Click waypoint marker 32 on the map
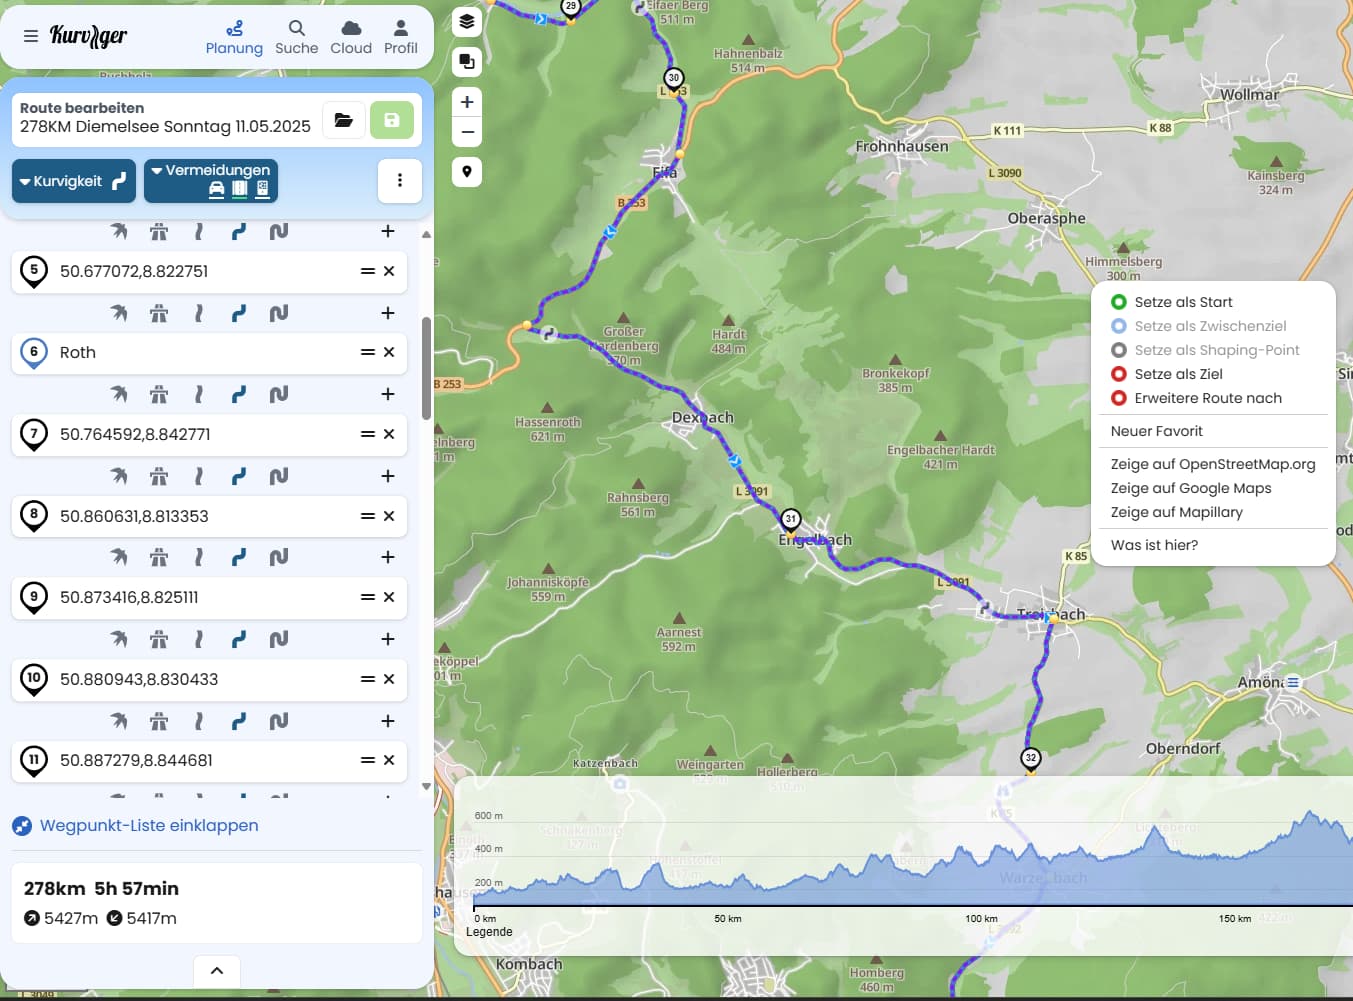 tap(1031, 759)
